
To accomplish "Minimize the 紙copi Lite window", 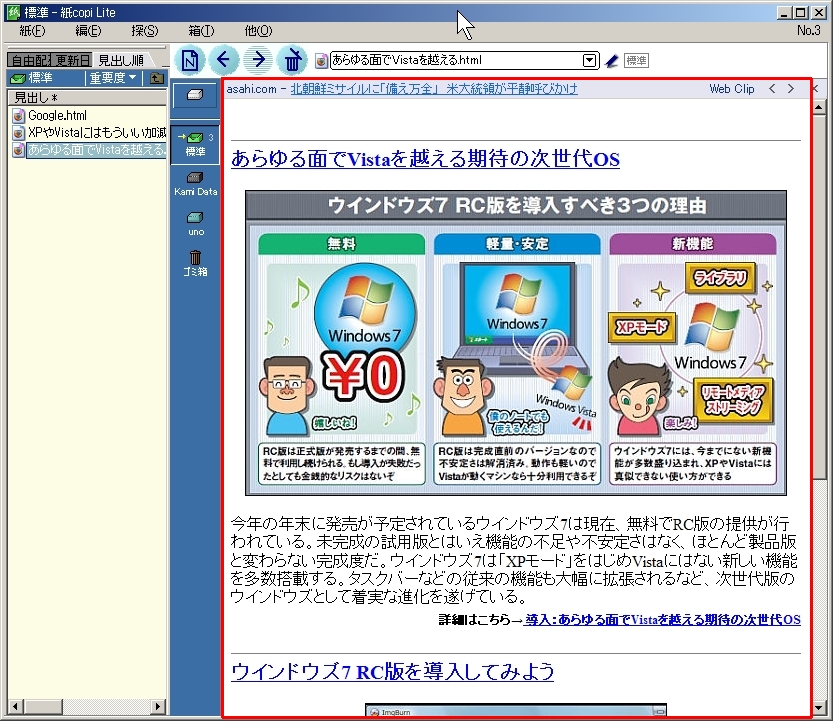I will coord(784,13).
